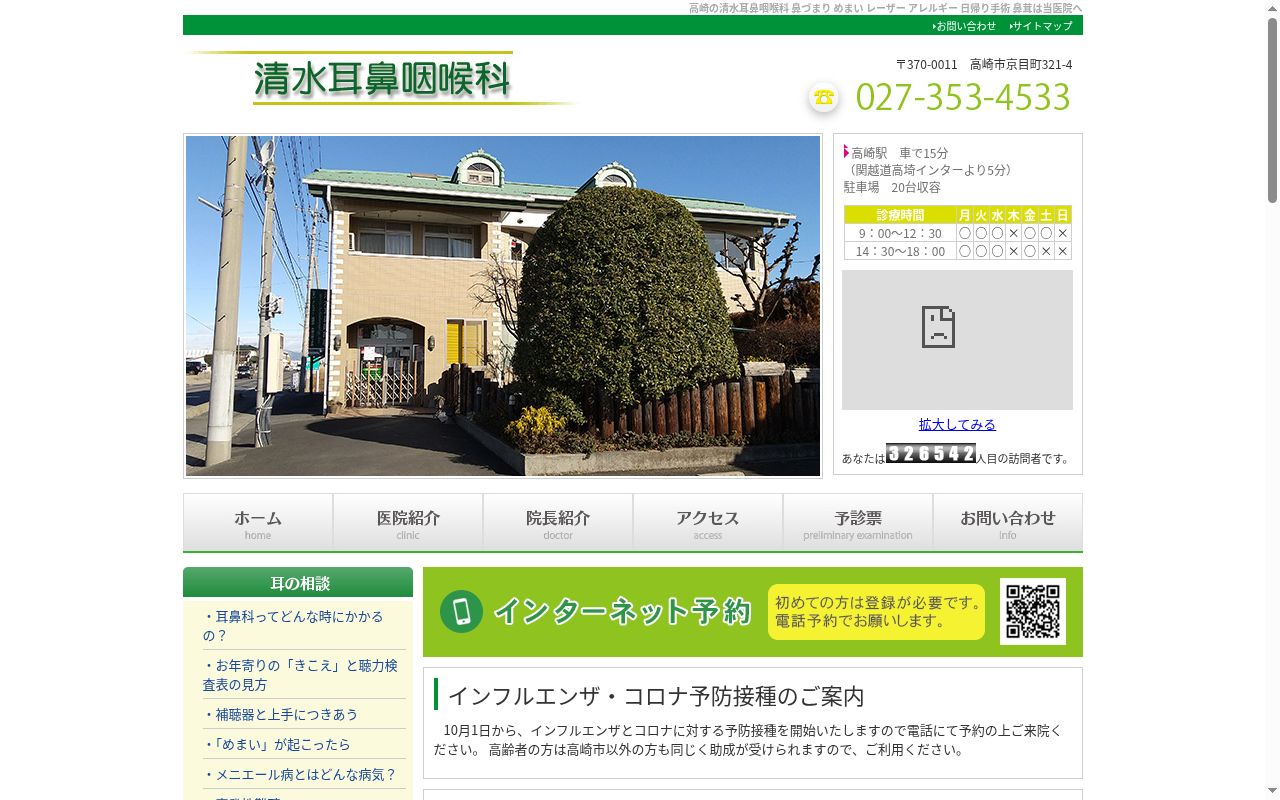Open the 院長紹介 navigation tab

pos(558,522)
